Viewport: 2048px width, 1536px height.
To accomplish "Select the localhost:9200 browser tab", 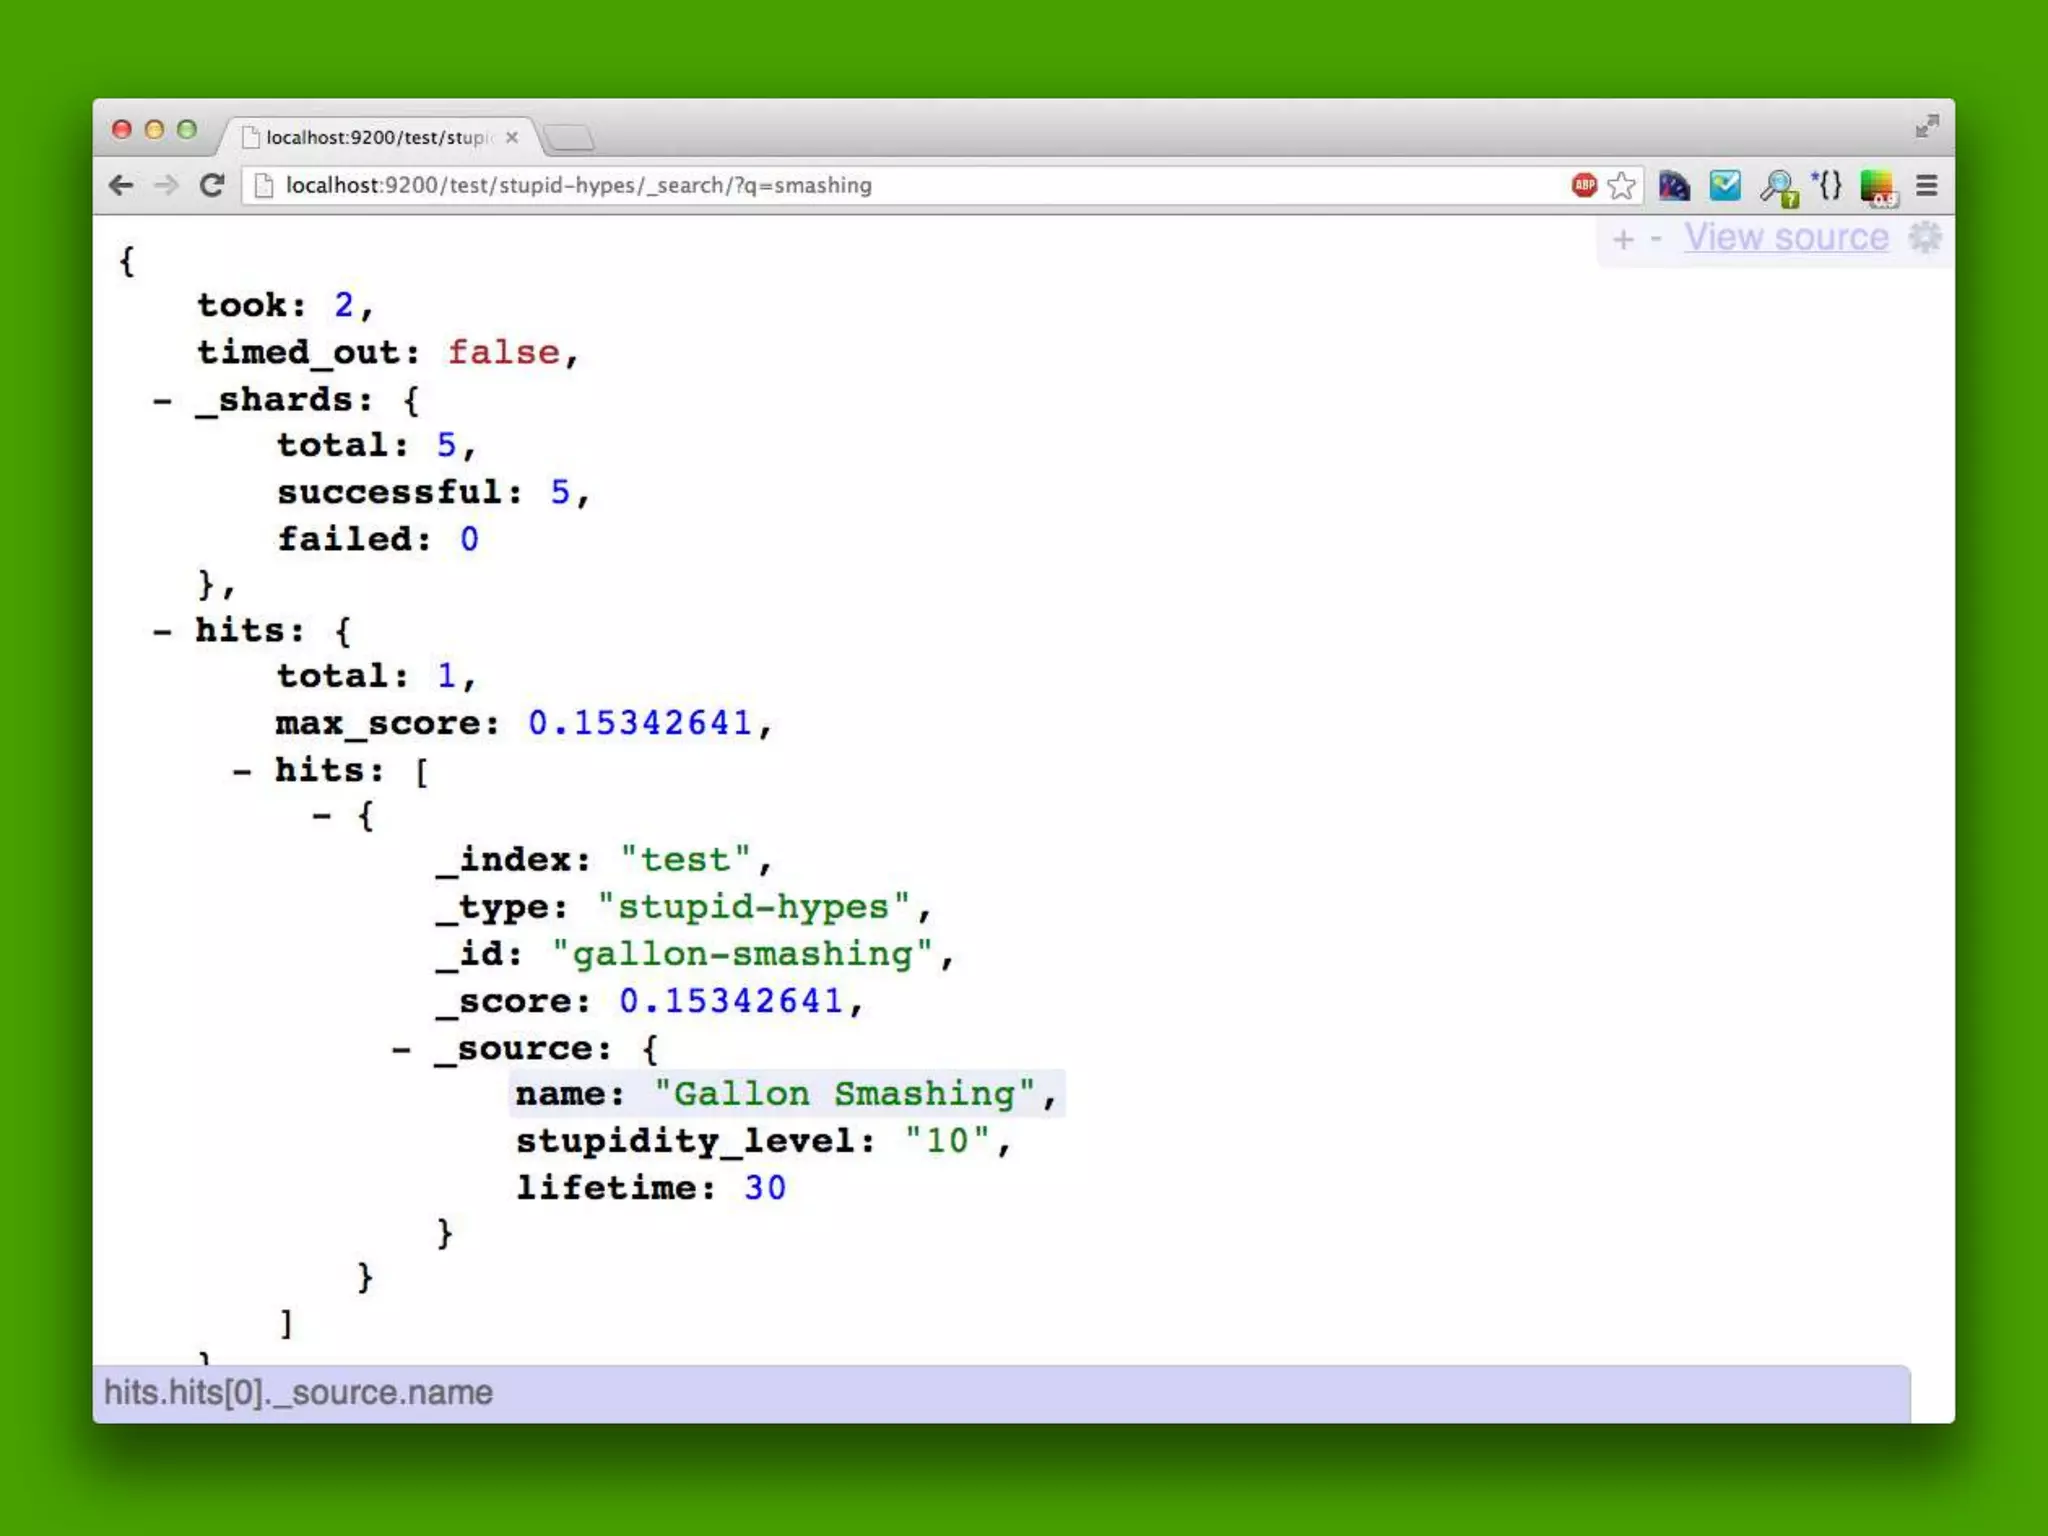I will (378, 137).
